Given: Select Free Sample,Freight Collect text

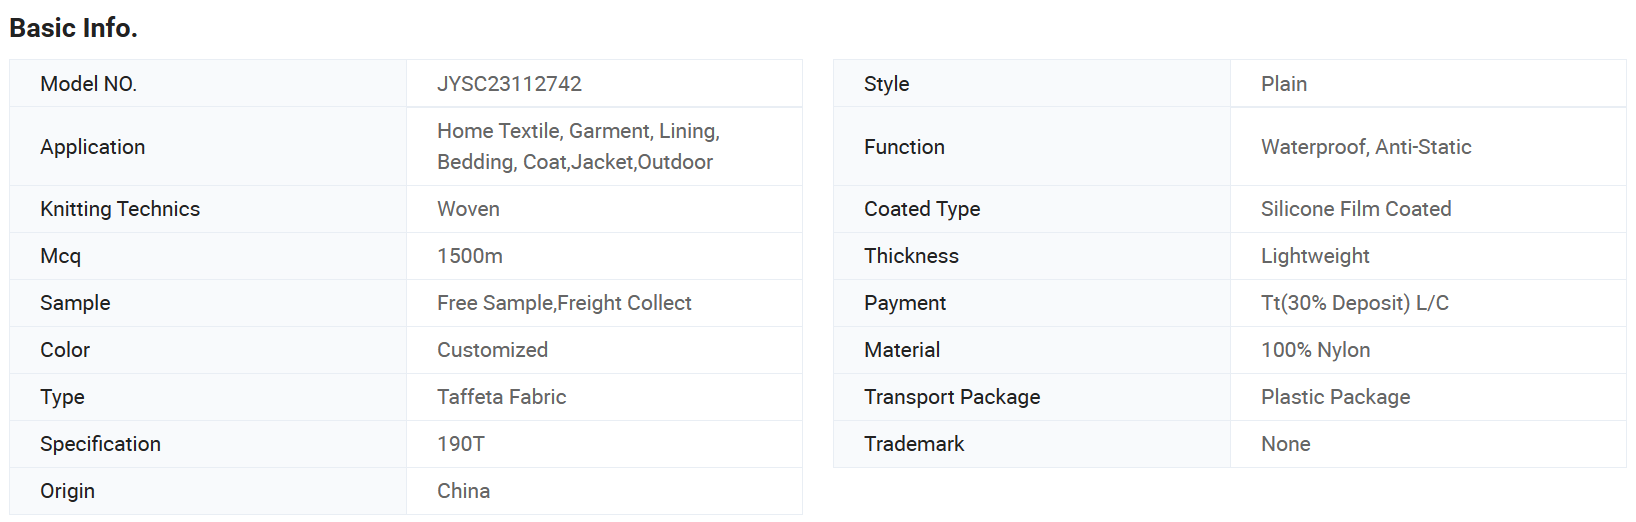Looking at the screenshot, I should coord(564,303).
